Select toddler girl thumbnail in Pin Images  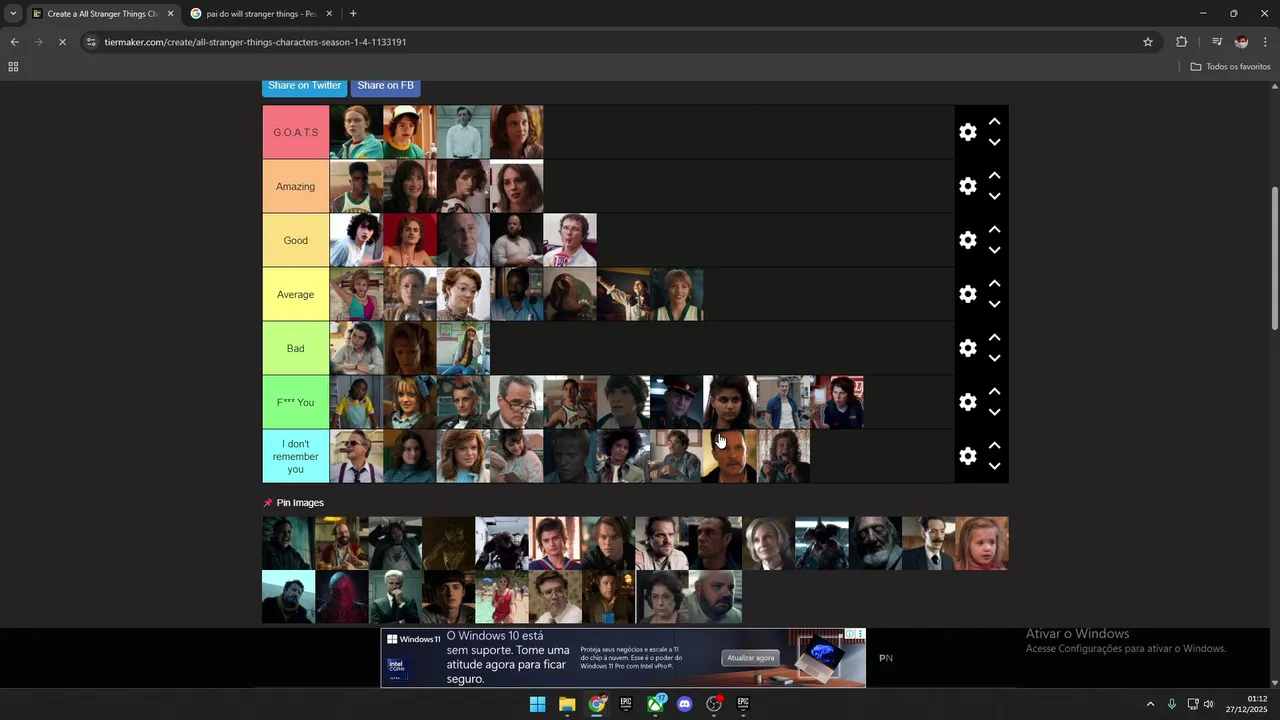981,543
